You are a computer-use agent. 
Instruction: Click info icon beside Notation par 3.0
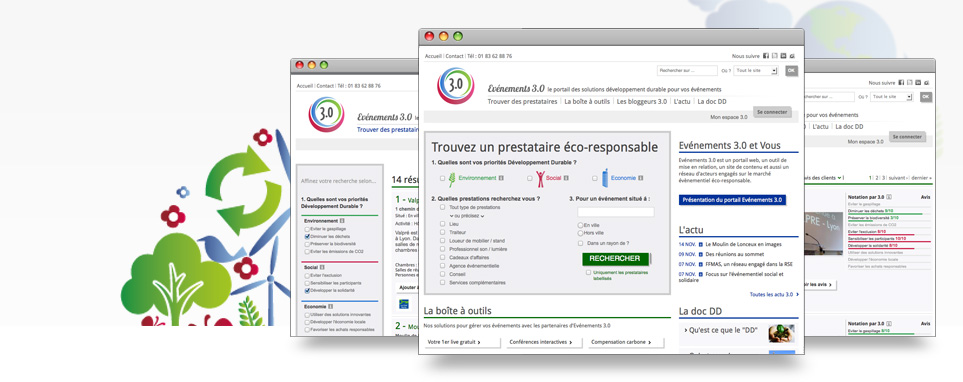point(889,197)
